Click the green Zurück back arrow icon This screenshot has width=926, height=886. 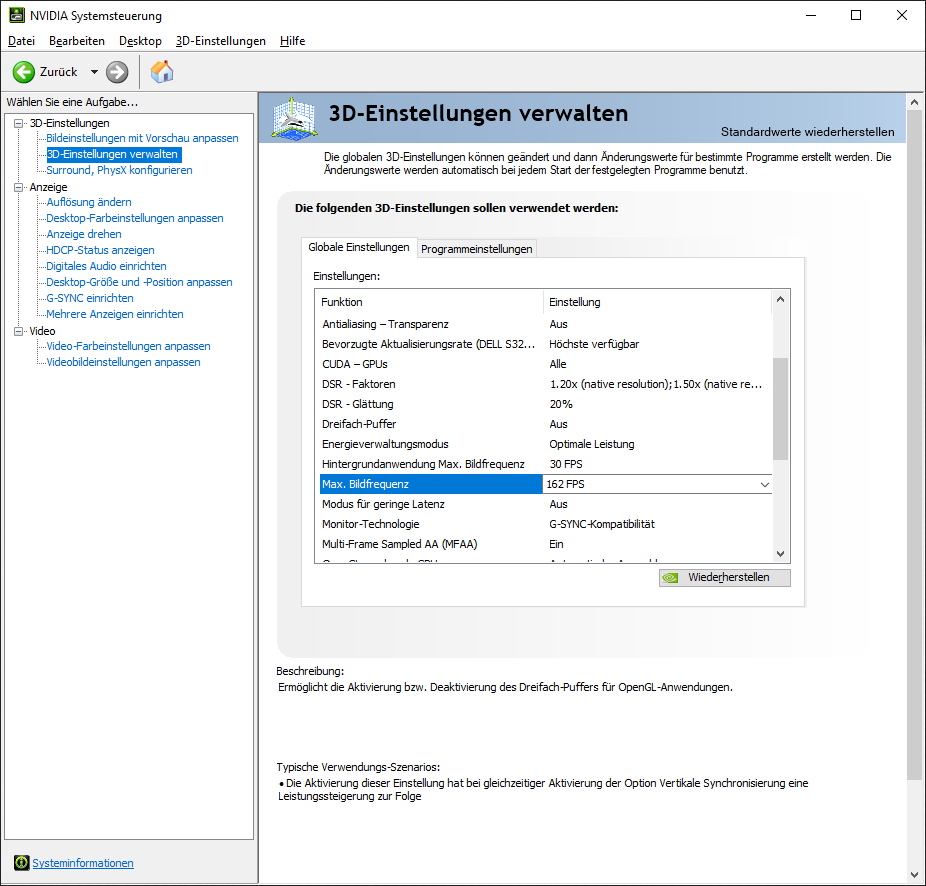(24, 72)
